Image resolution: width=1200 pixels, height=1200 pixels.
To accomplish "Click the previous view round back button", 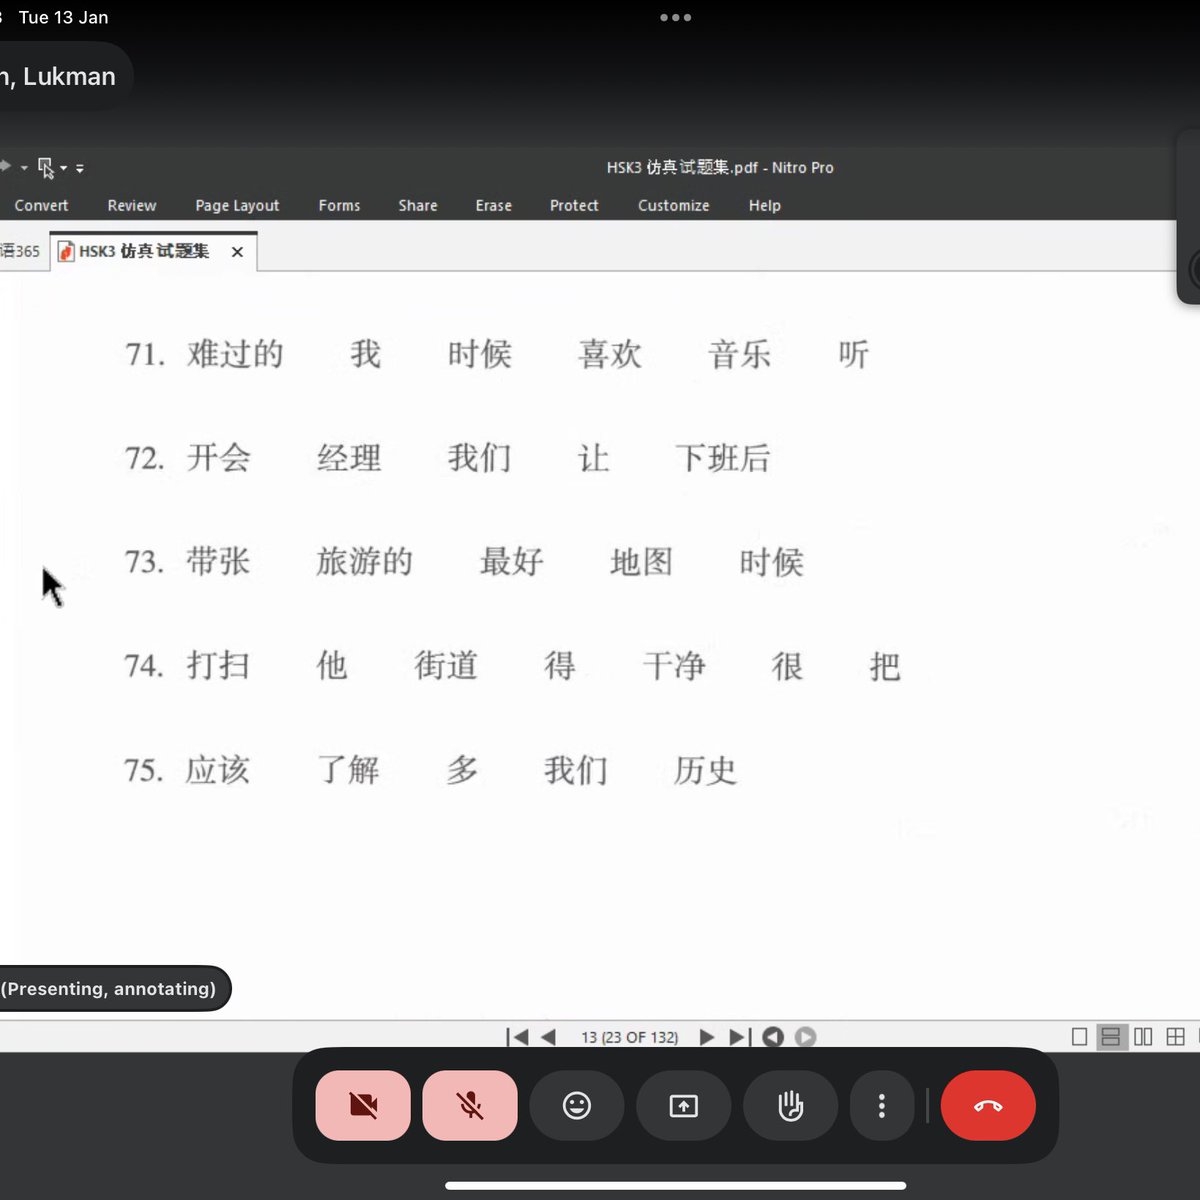I will (x=773, y=1037).
